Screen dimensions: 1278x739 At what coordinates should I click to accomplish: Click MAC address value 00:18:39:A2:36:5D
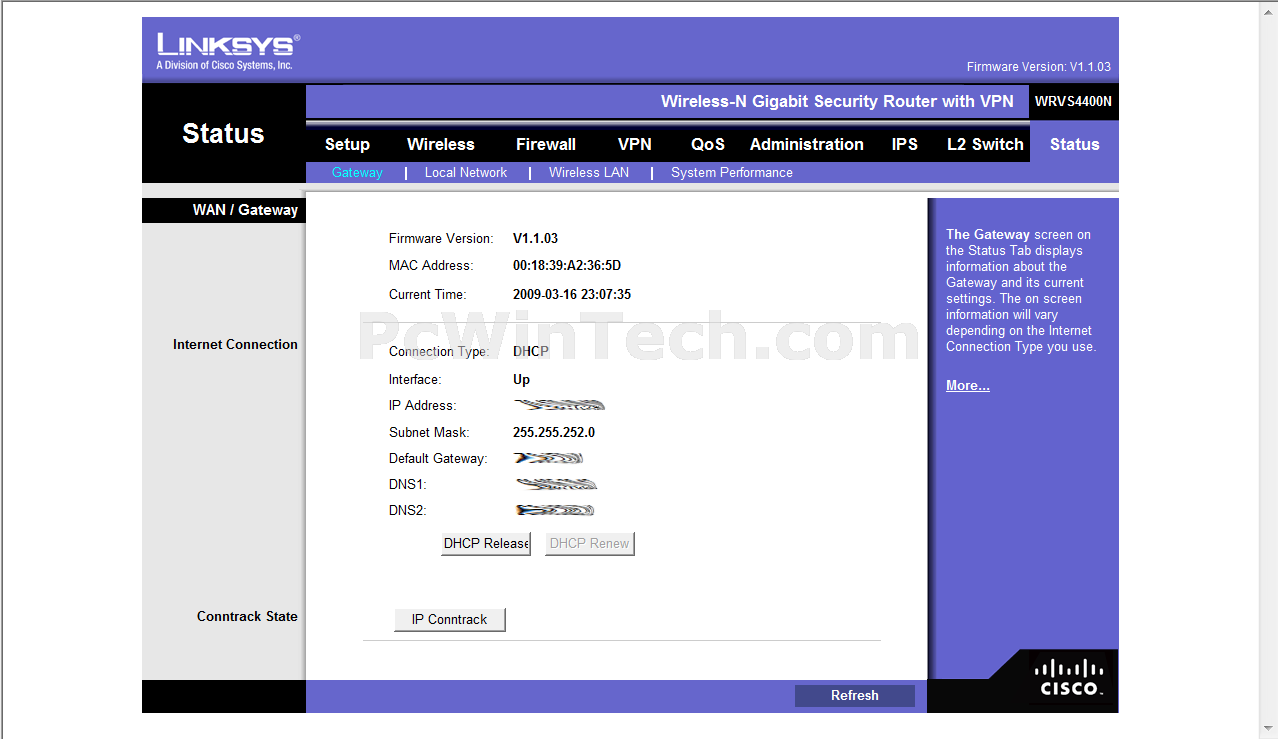pos(567,265)
